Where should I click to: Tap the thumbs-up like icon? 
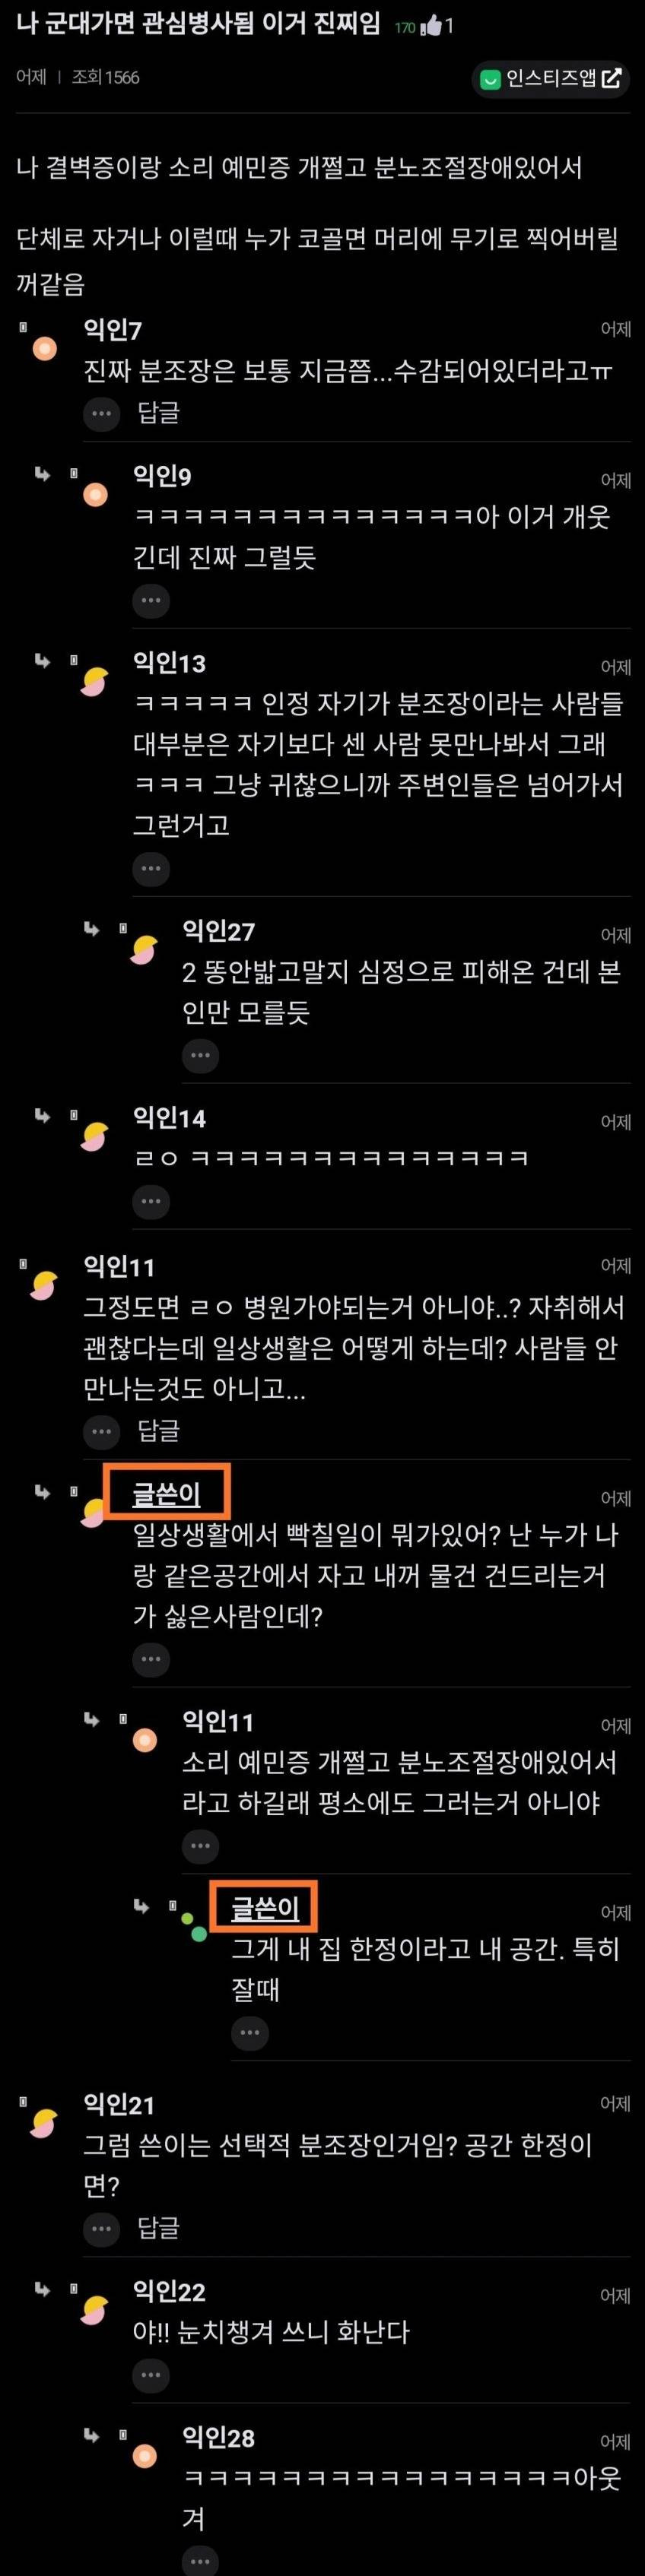click(x=432, y=26)
